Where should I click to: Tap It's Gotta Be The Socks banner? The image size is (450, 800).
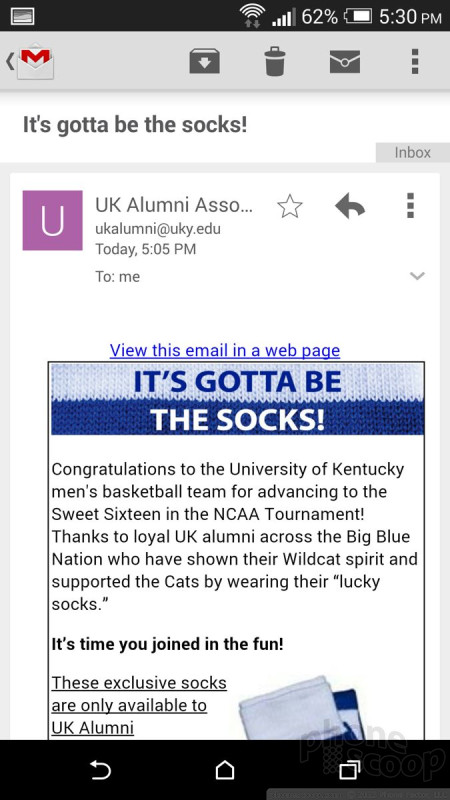click(x=237, y=399)
